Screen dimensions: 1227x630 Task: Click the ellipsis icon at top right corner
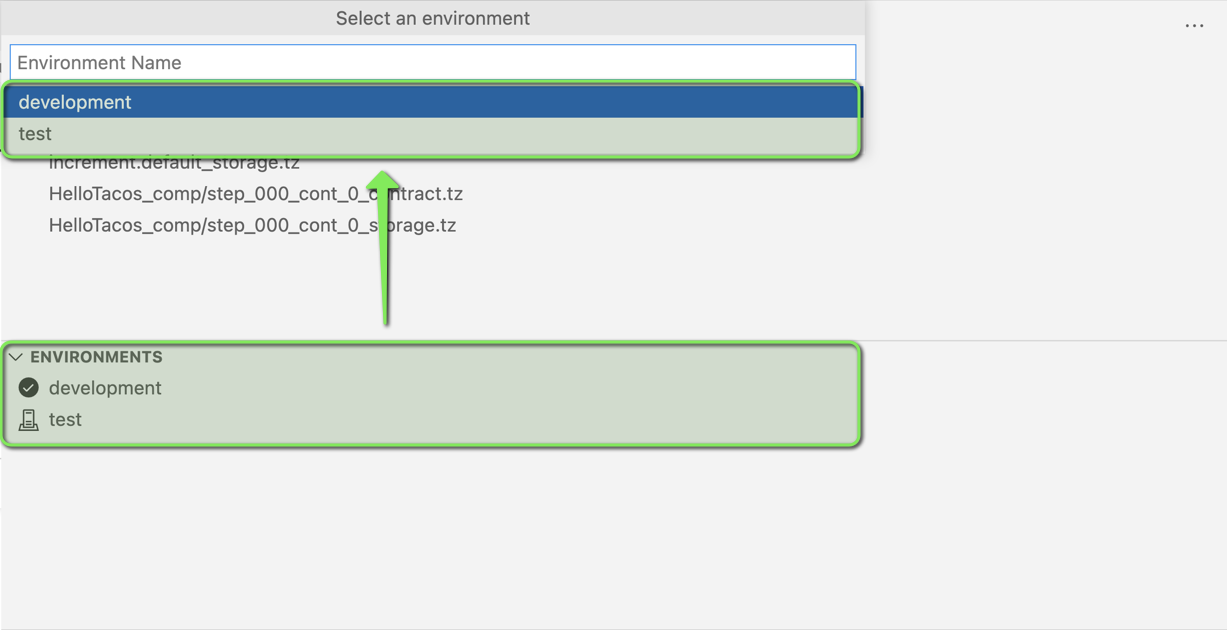pyautogui.click(x=1194, y=25)
